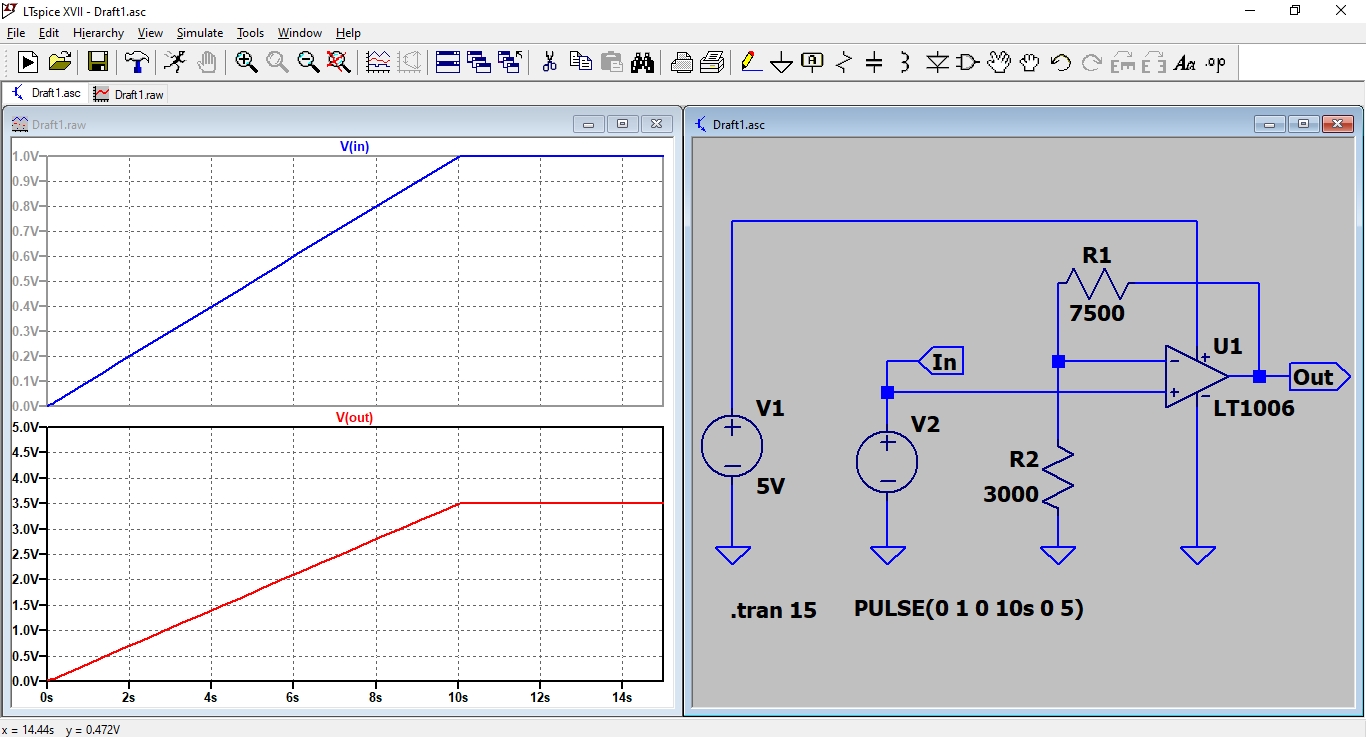Maximize the Draft1.raw plot window
Image resolution: width=1366 pixels, height=737 pixels.
pos(622,124)
